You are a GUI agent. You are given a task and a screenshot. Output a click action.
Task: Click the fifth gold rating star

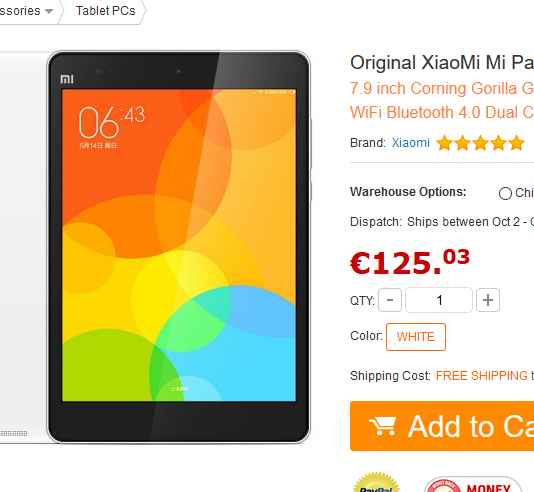(516, 143)
